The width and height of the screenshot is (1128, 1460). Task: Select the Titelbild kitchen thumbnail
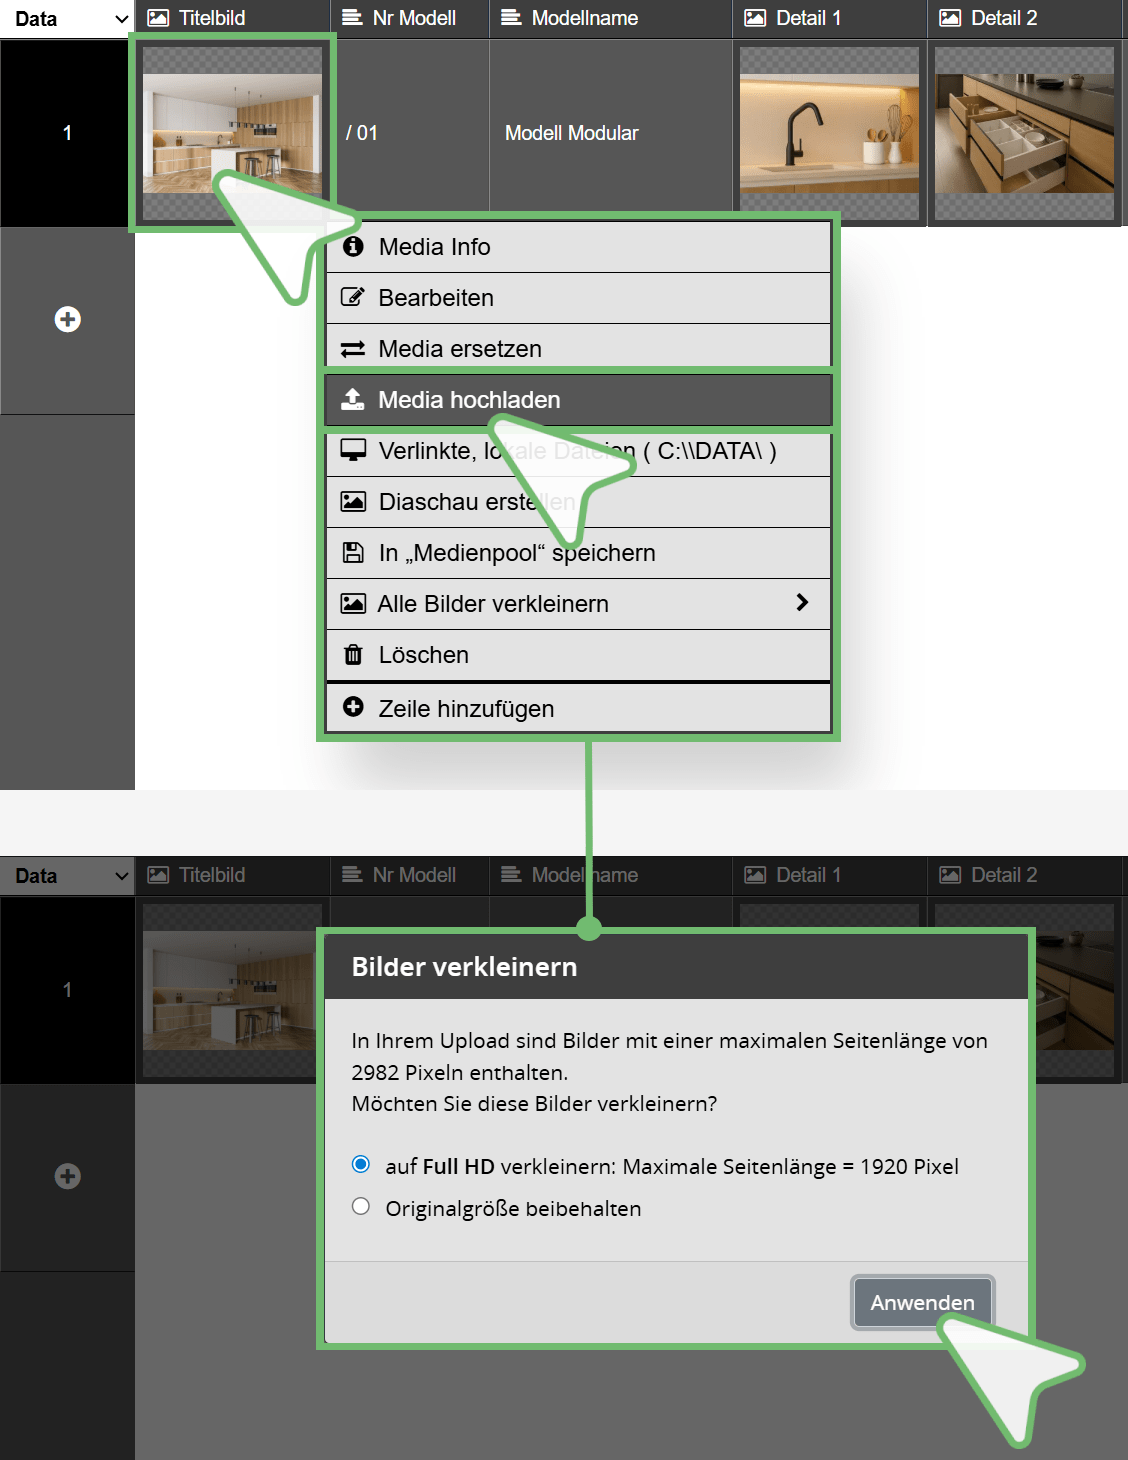click(232, 133)
